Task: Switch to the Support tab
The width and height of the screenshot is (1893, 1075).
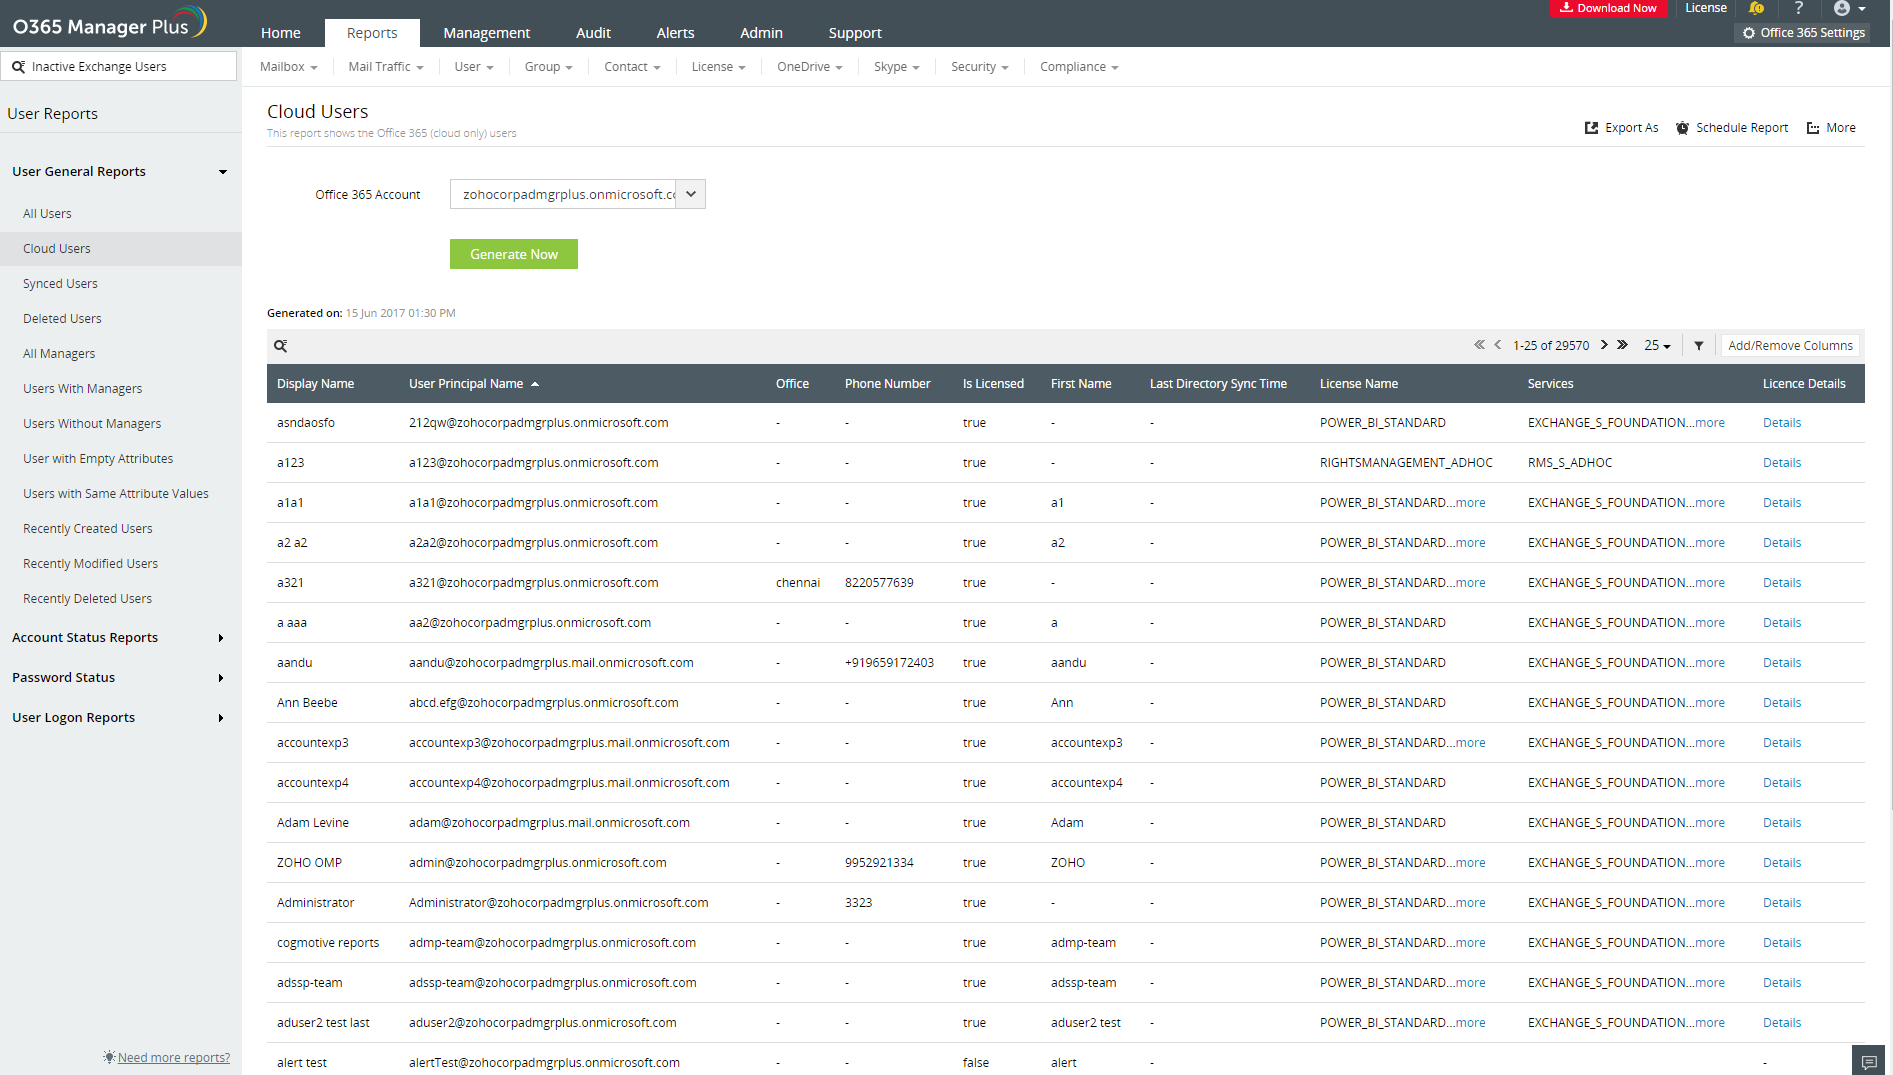Action: click(855, 33)
